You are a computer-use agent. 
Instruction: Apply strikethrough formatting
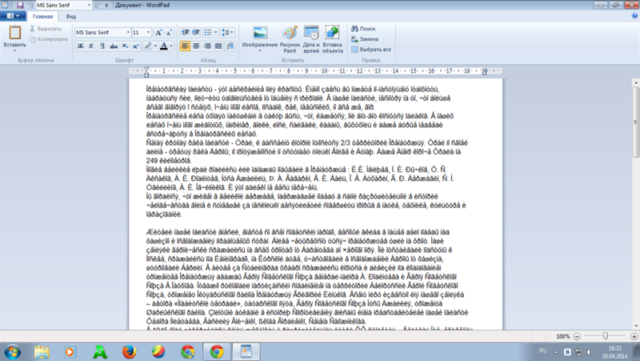(113, 46)
